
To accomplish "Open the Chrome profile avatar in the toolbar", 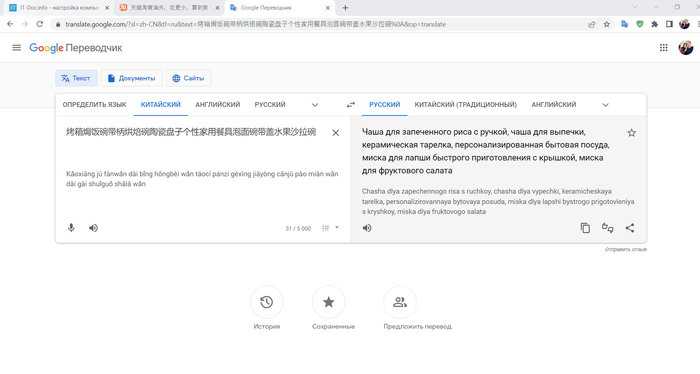I will click(684, 24).
